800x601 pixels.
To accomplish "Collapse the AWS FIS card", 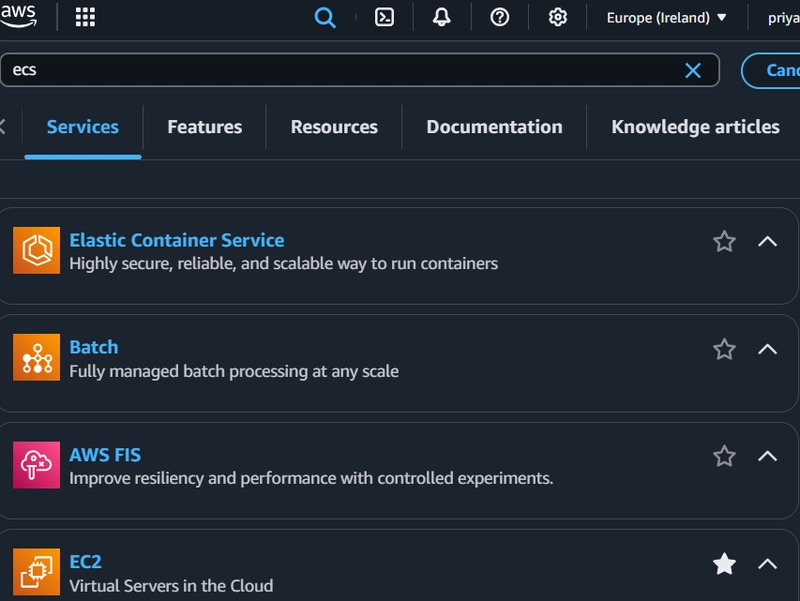I will click(767, 456).
